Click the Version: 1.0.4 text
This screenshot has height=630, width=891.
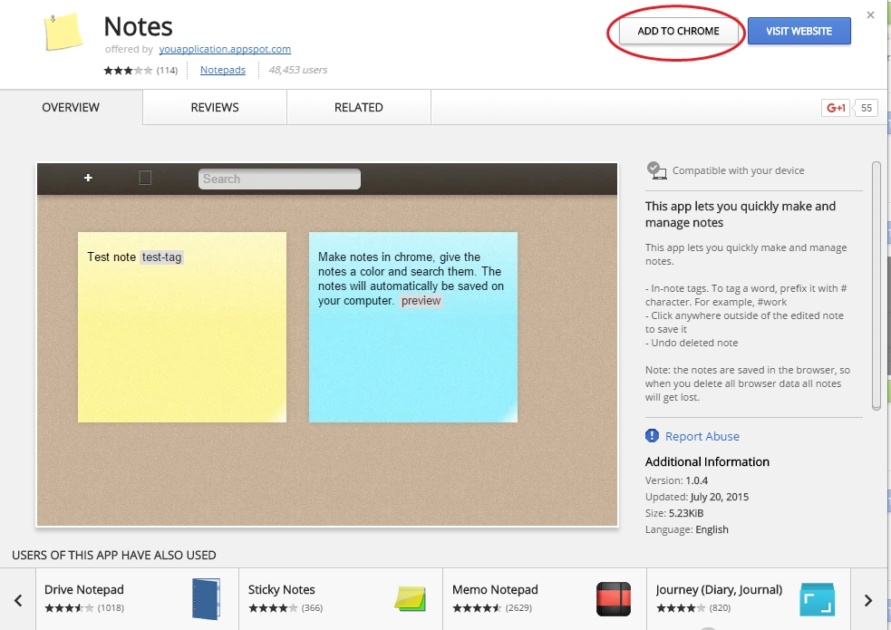676,481
